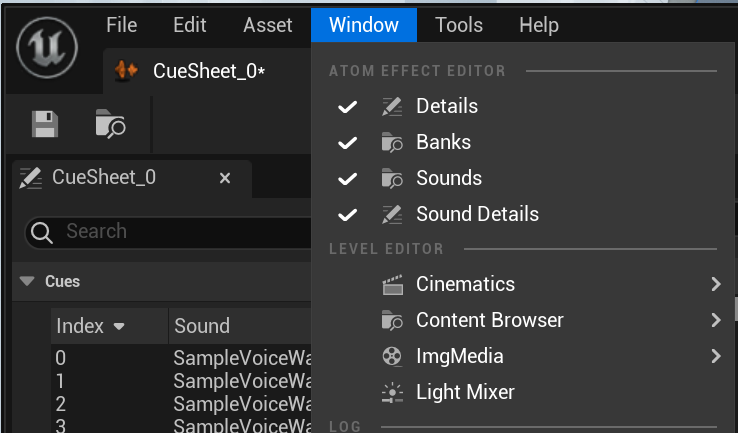This screenshot has height=433, width=738.
Task: Click the ImgMedia film reel icon
Action: click(x=392, y=356)
